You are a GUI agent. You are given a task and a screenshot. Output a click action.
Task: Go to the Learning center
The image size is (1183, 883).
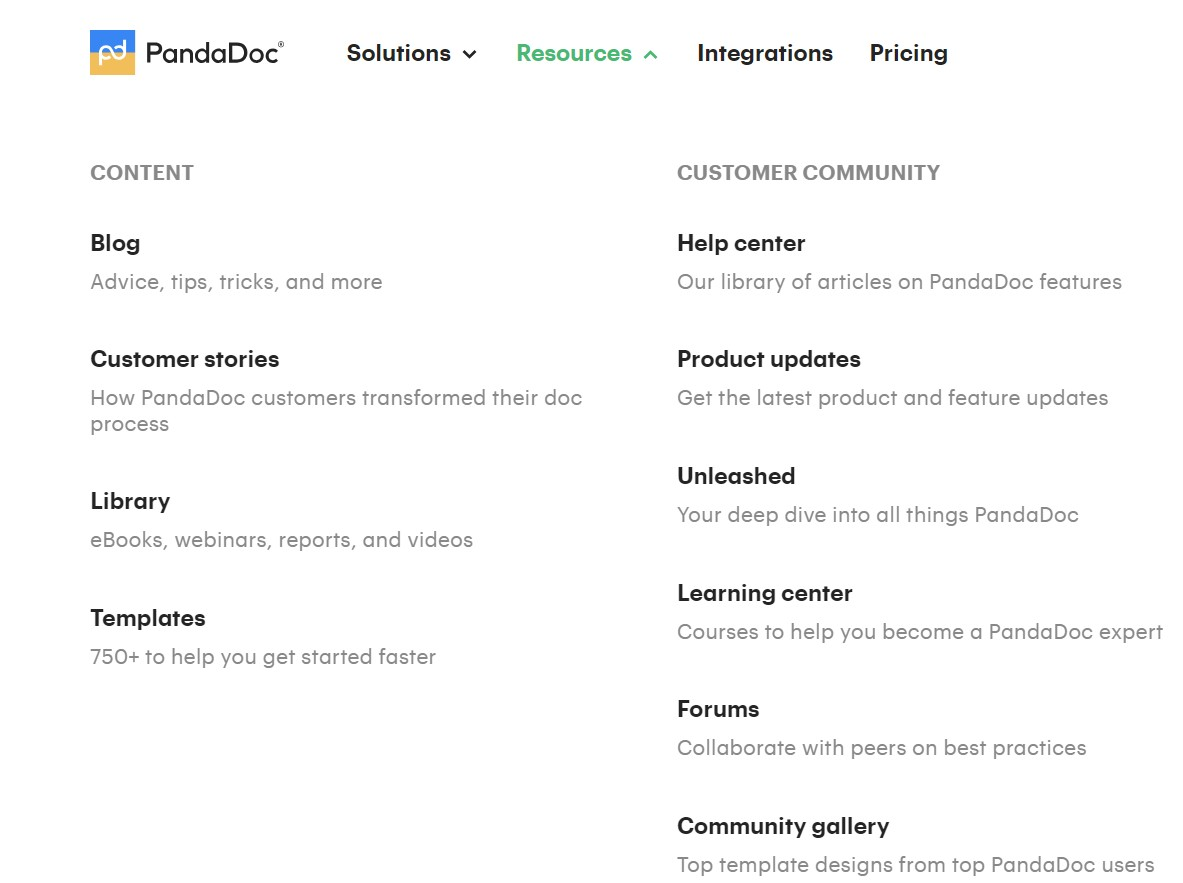click(x=764, y=593)
